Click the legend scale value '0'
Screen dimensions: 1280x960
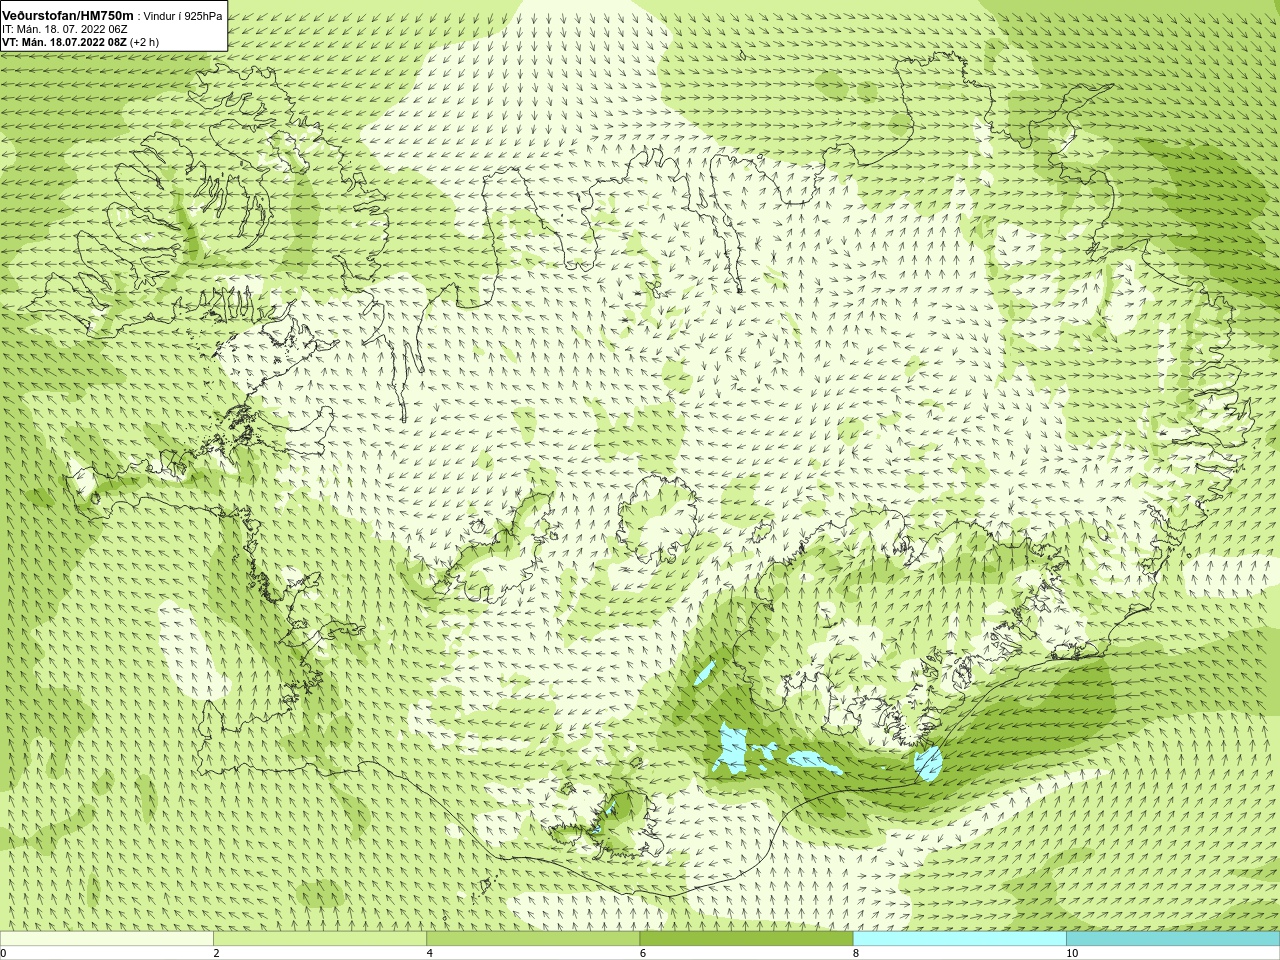point(3,953)
